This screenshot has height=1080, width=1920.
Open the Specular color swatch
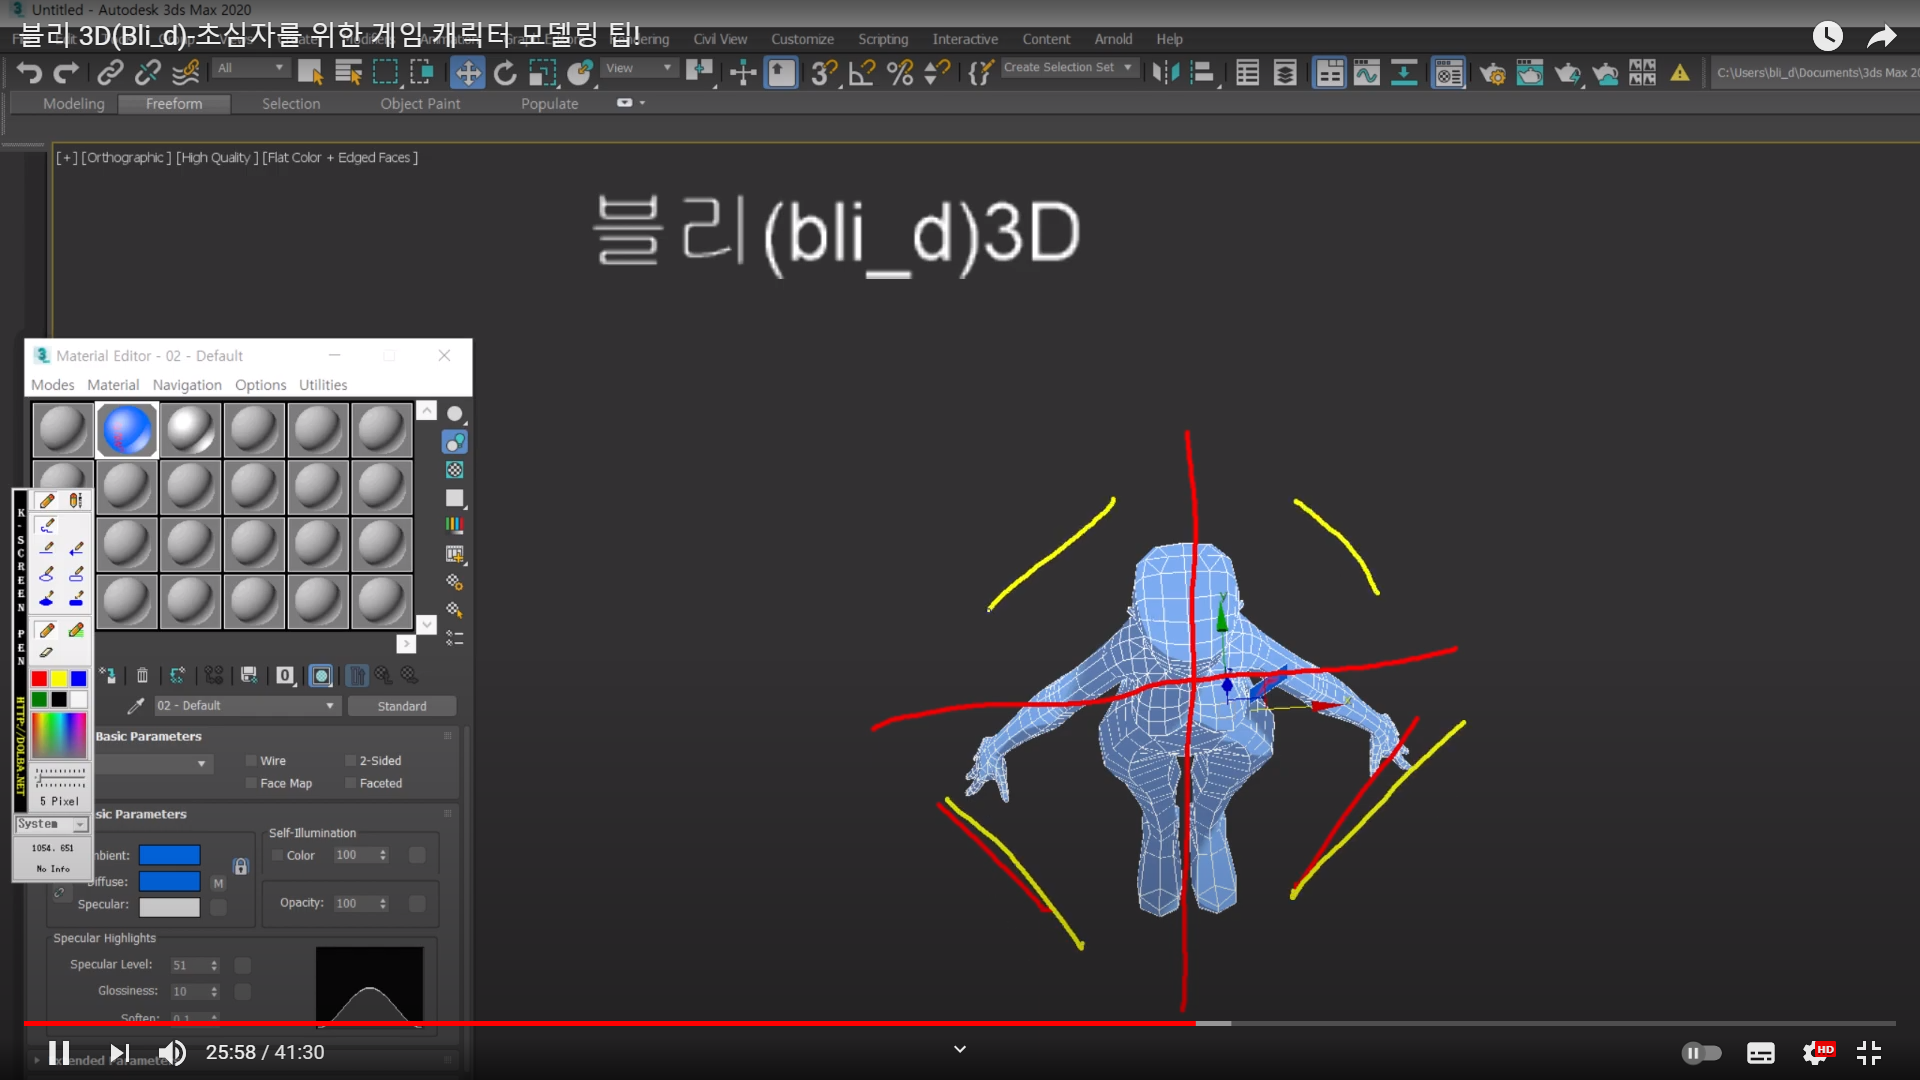169,907
